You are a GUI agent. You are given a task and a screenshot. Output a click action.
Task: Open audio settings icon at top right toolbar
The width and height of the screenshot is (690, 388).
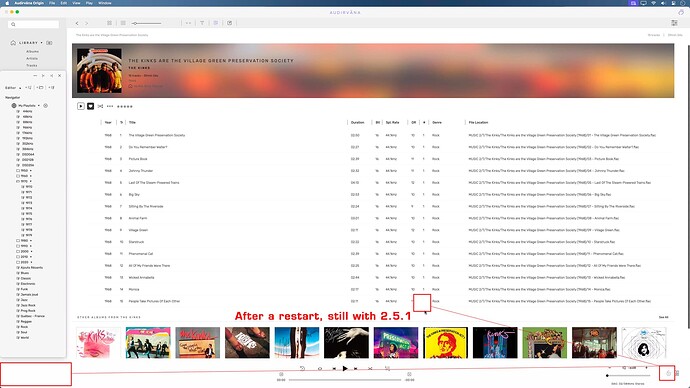(674, 23)
